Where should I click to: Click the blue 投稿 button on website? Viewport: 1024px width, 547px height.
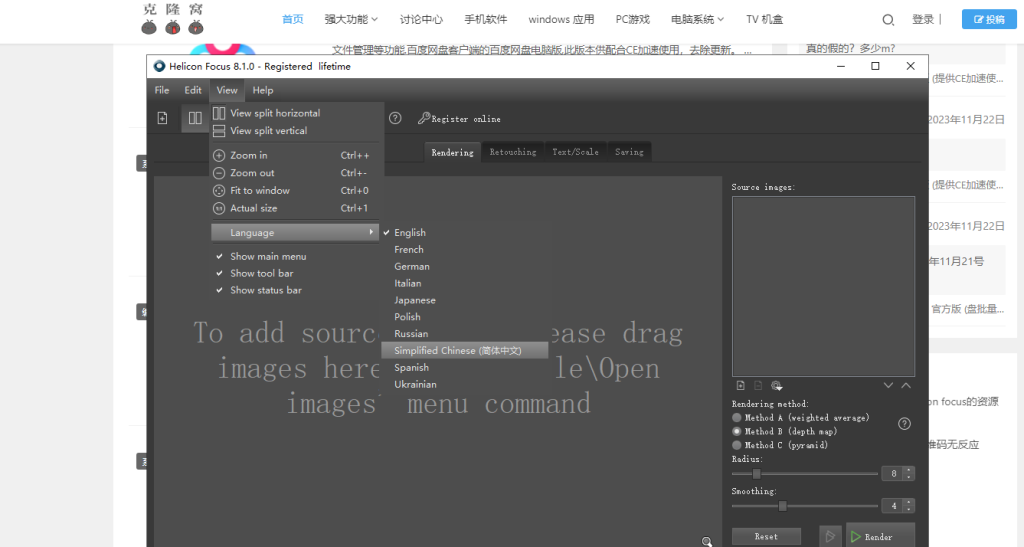click(x=989, y=20)
